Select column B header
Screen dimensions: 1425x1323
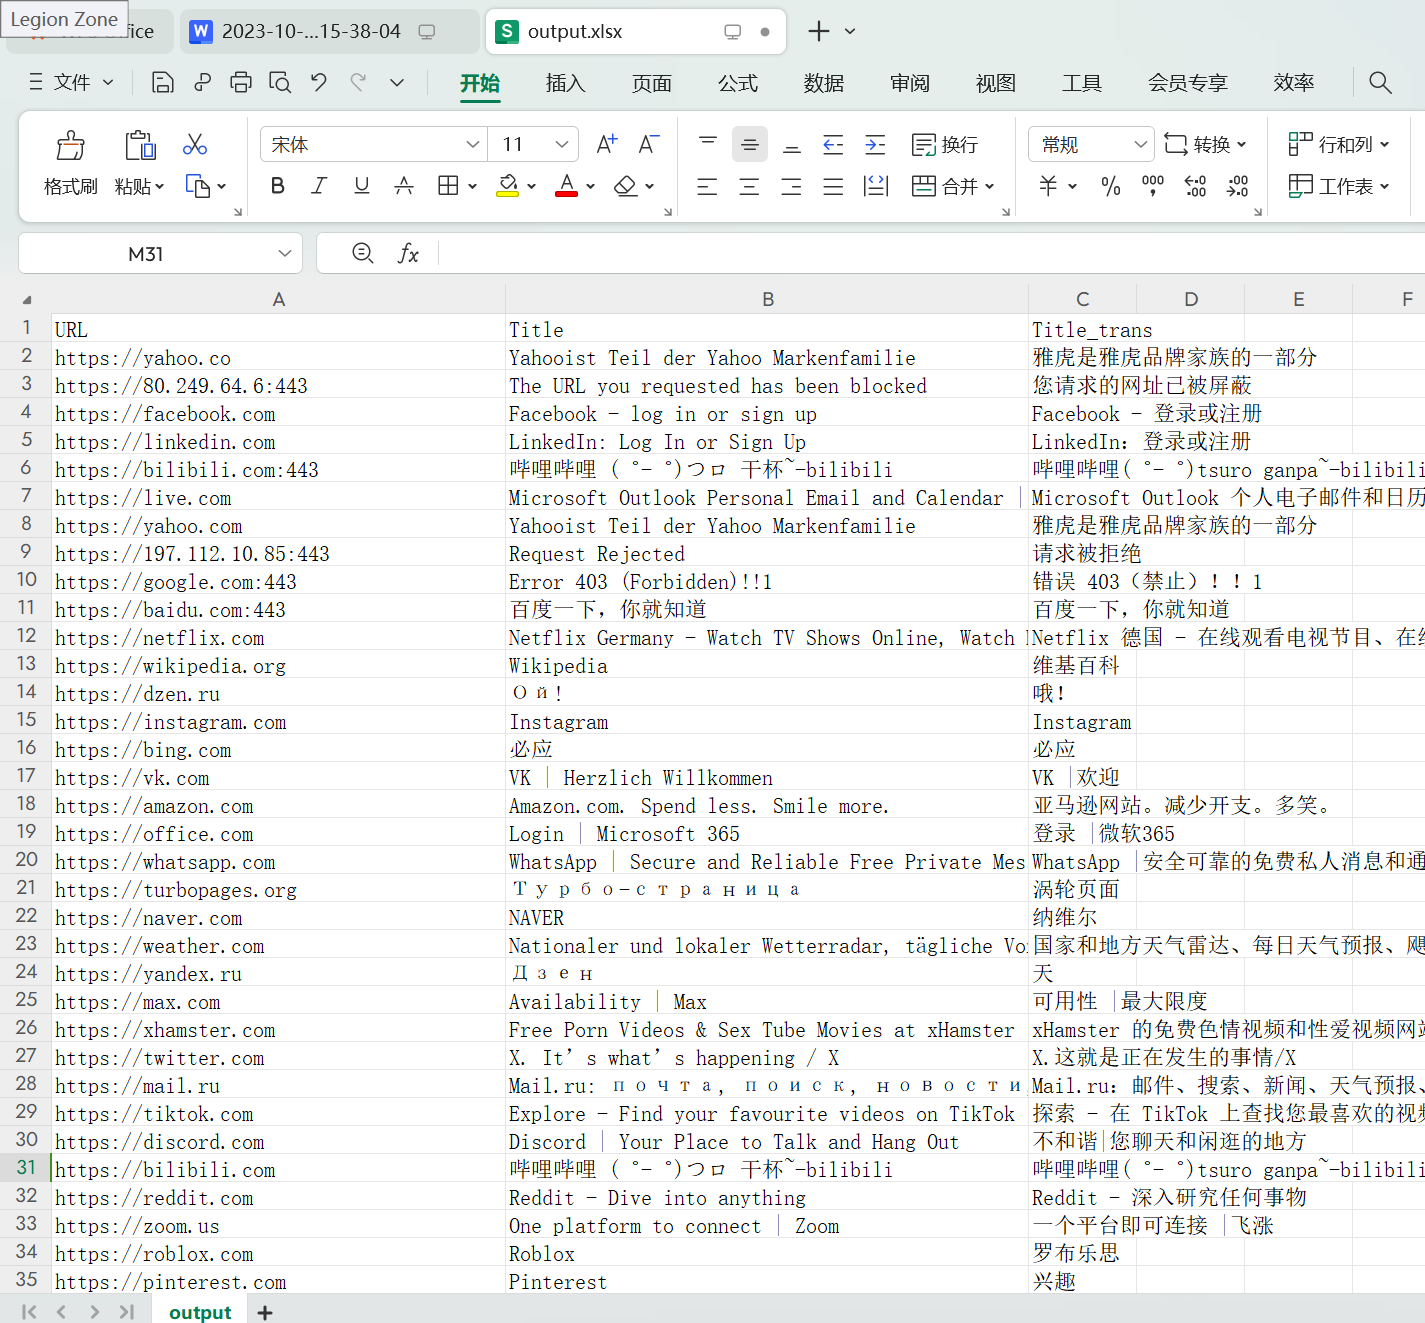[x=767, y=299]
